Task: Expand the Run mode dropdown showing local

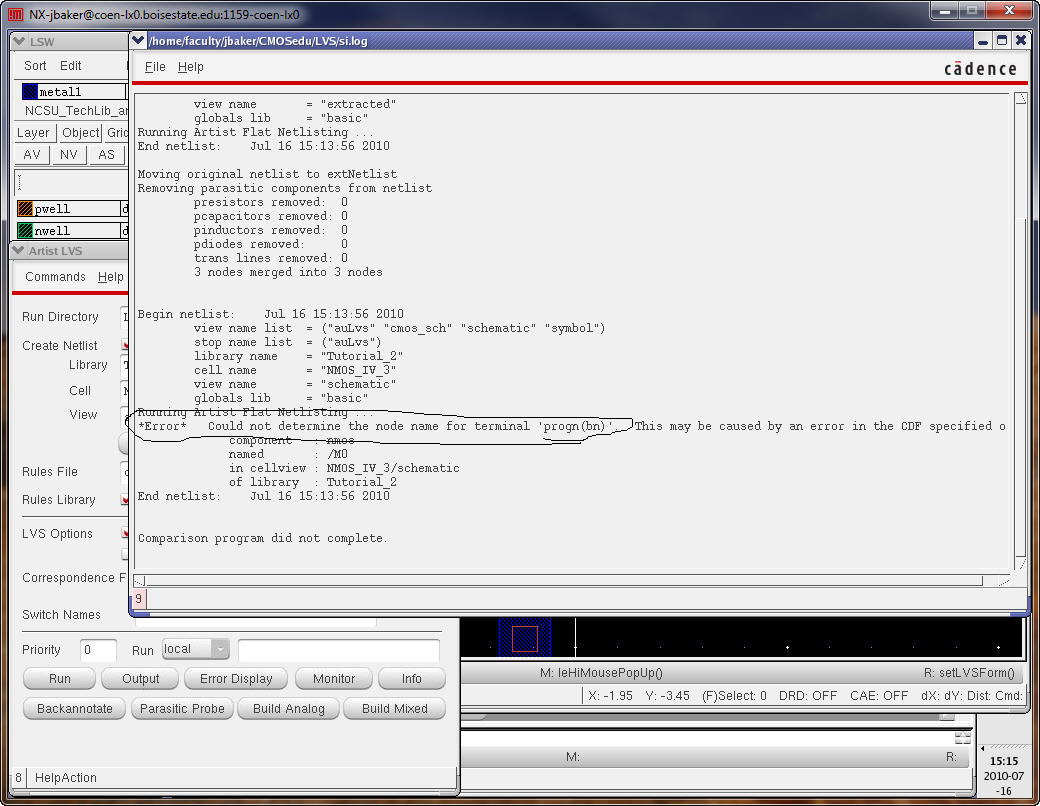Action: (220, 649)
